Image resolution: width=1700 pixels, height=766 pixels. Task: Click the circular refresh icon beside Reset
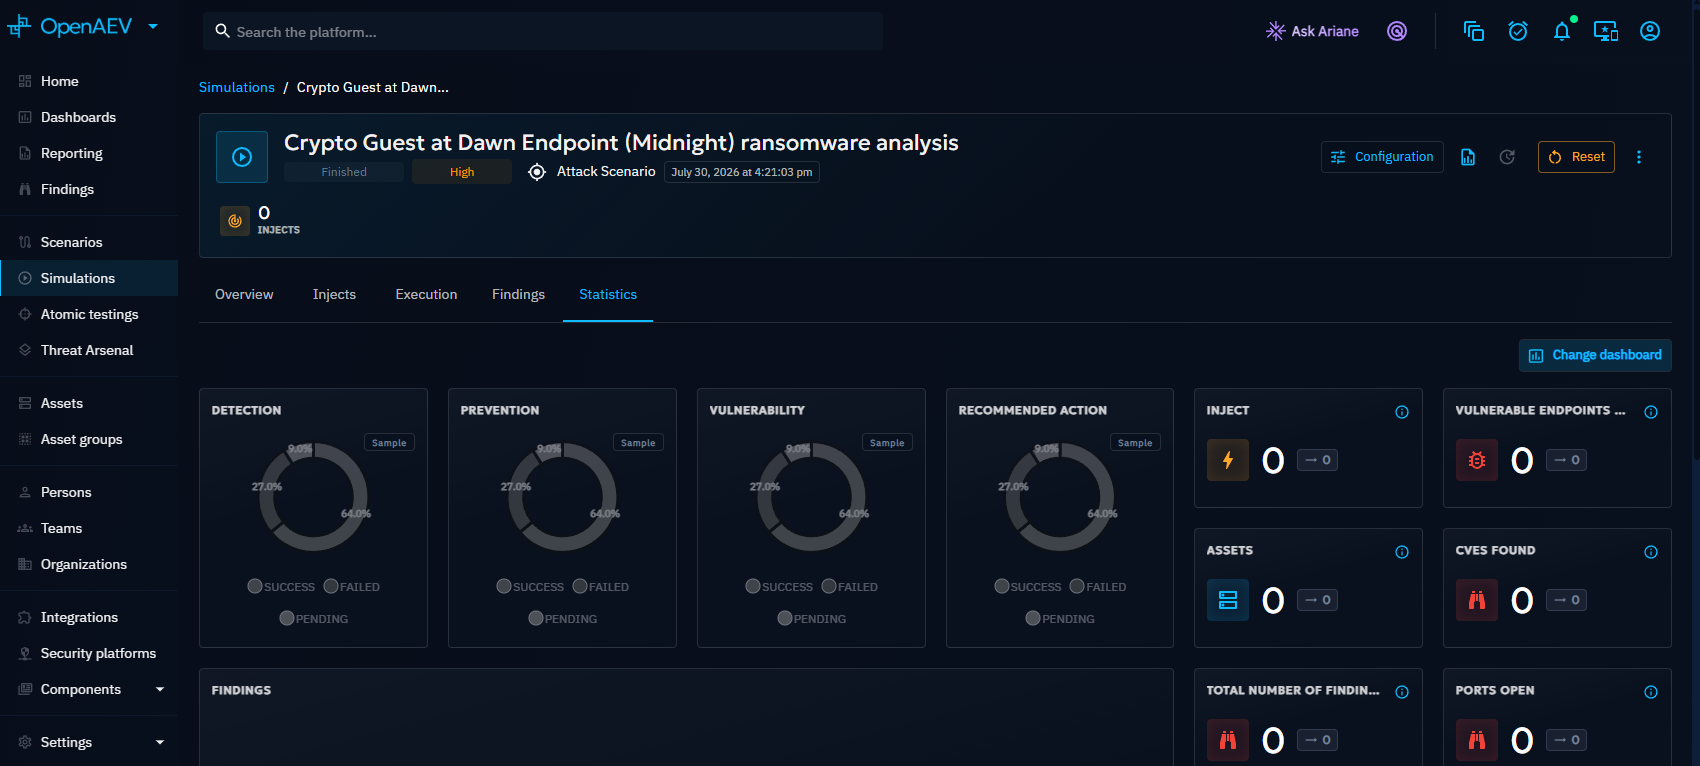tap(1507, 157)
